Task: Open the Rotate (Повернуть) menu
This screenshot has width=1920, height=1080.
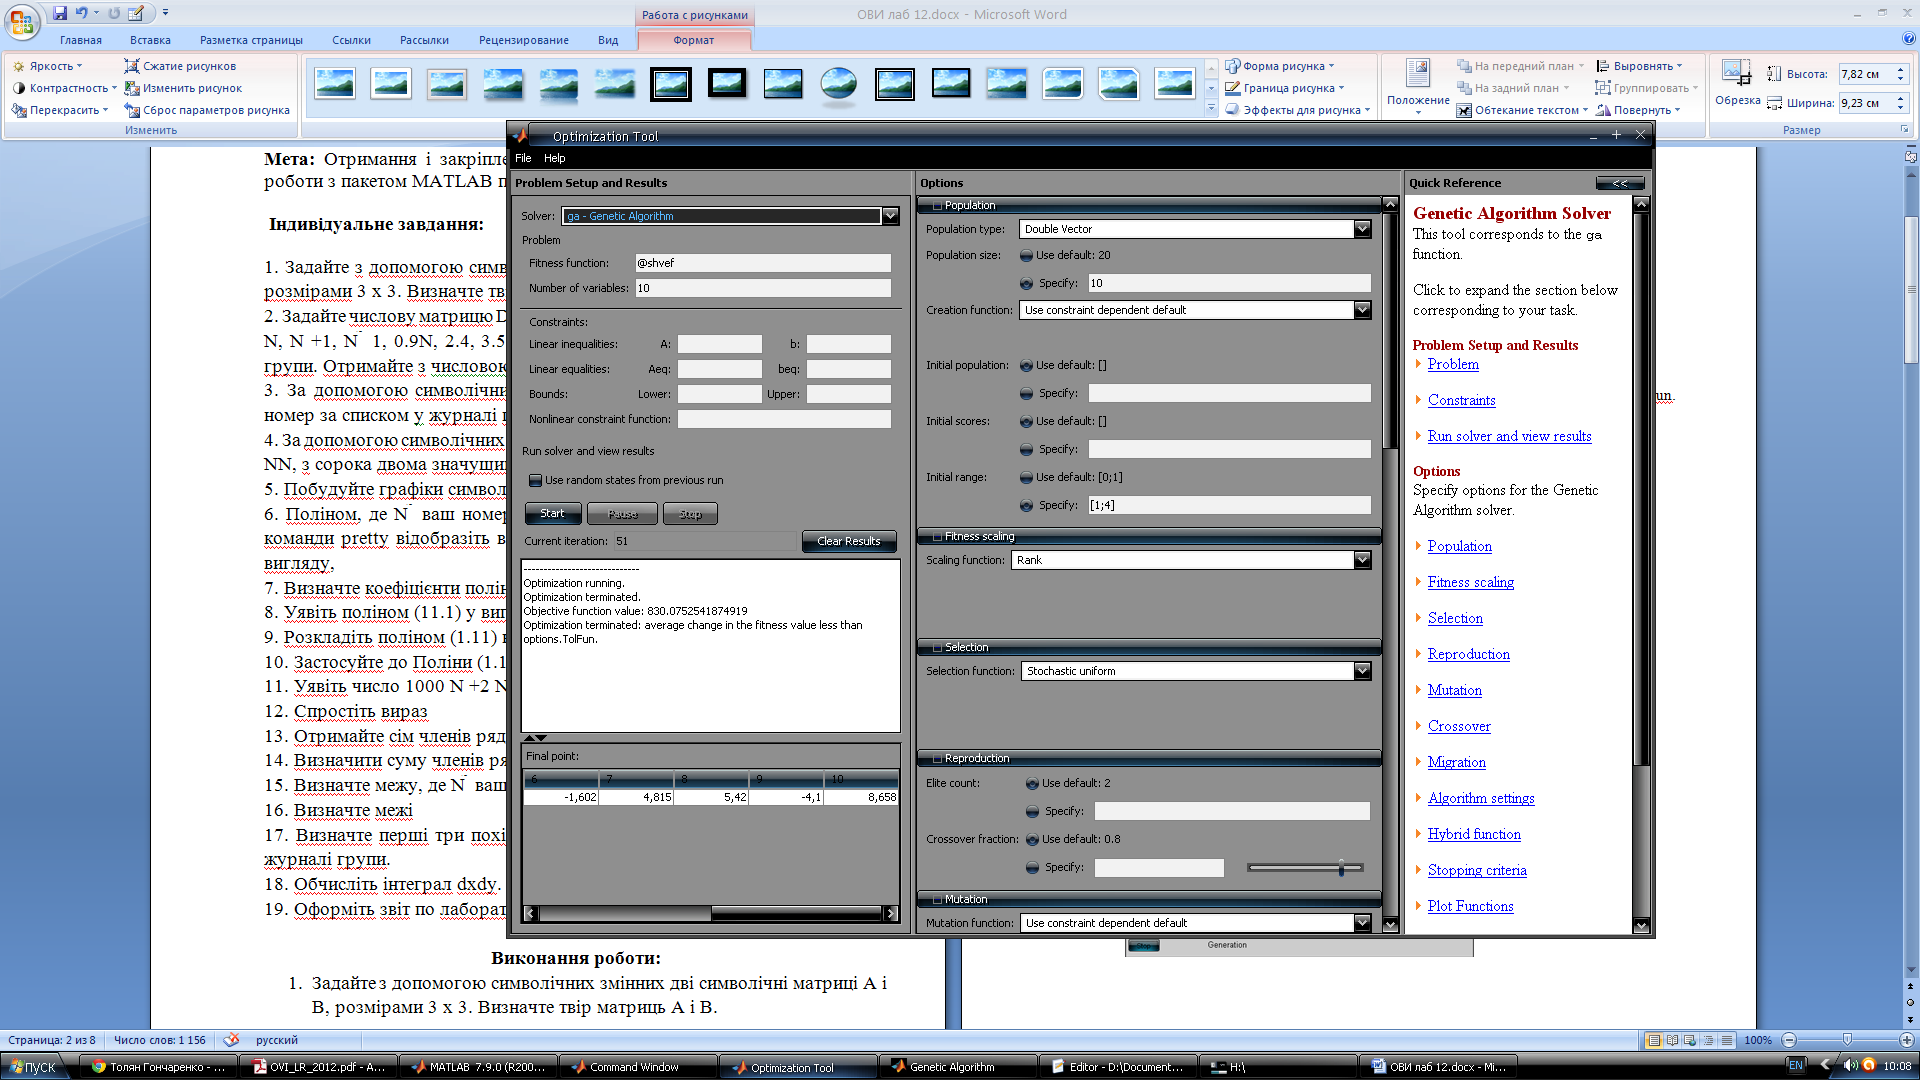Action: click(1638, 110)
